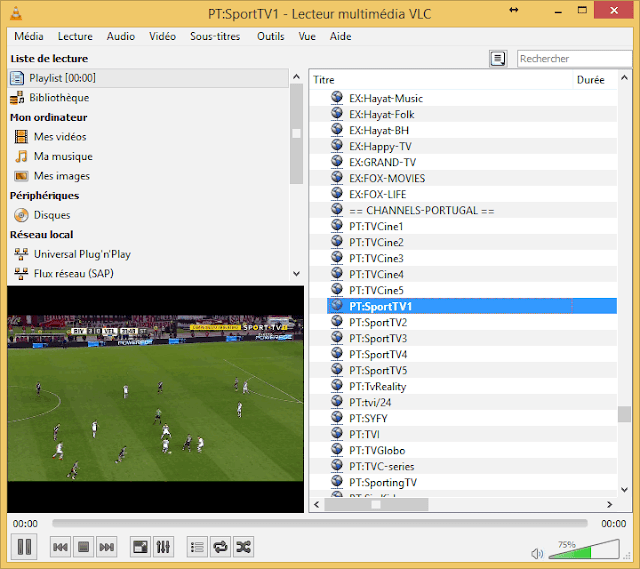Viewport: 640px width, 569px height.
Task: Select PT:SportTV4 channel
Action: pos(463,354)
